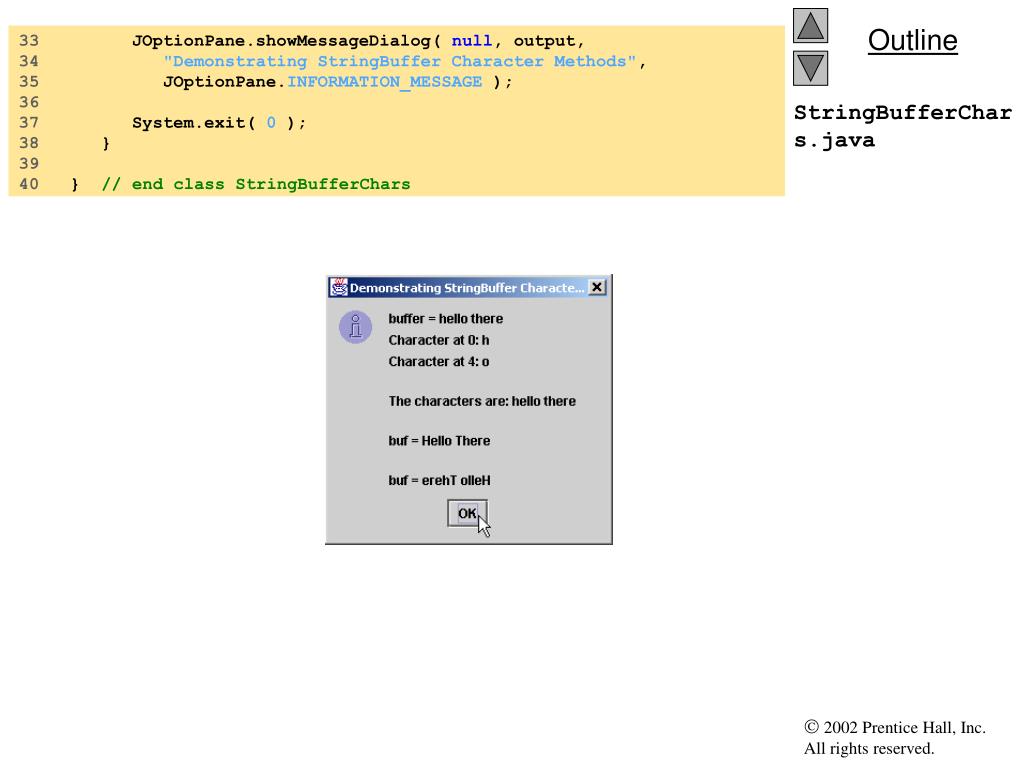Click 'All rights reserved.' text
1024x768 pixels.
click(x=869, y=748)
